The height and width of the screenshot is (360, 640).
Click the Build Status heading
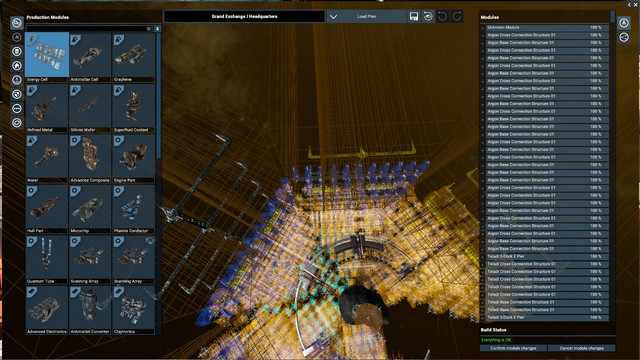tap(493, 330)
